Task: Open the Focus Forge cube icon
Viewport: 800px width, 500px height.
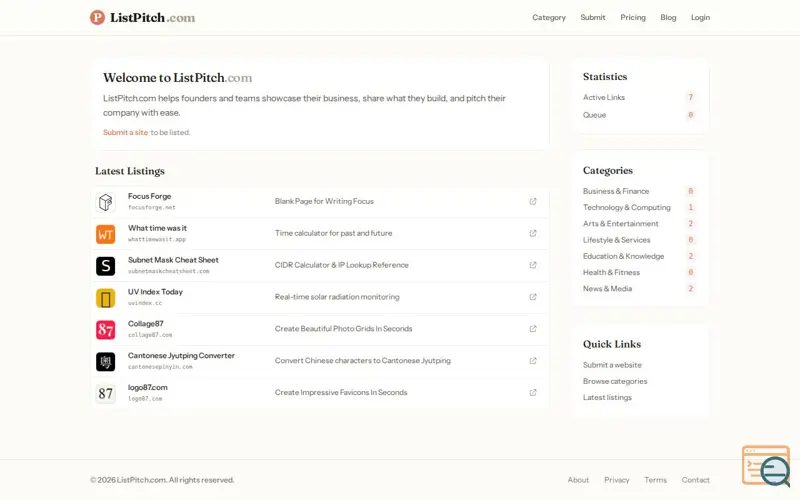Action: point(106,202)
